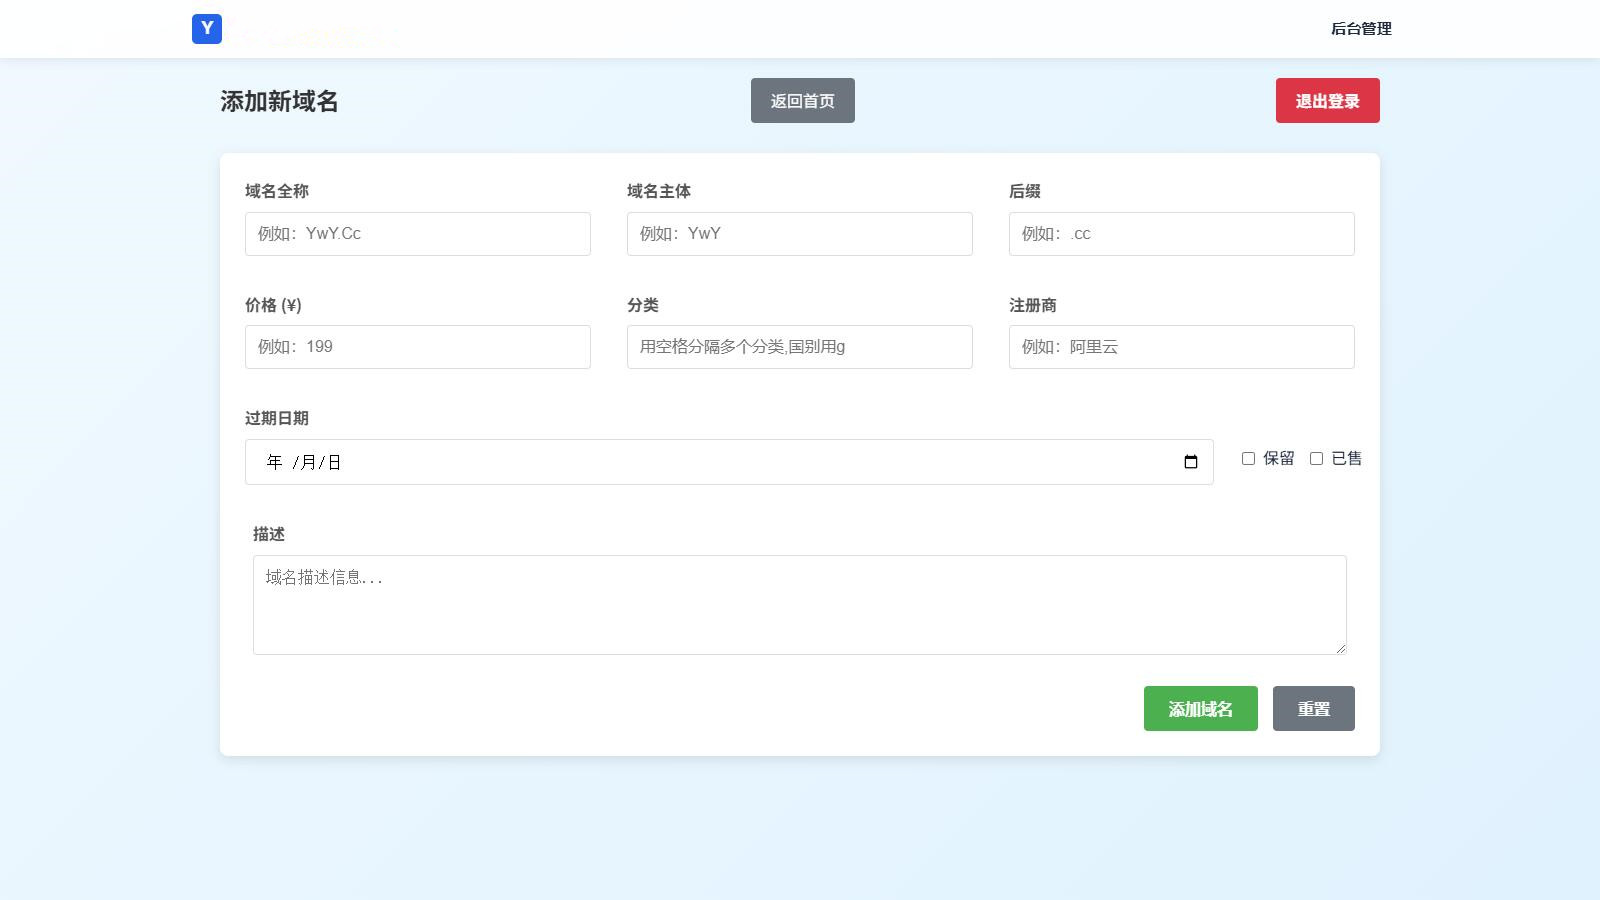The height and width of the screenshot is (900, 1600).
Task: Select the year (年) segment of 过期日期
Action: point(274,462)
